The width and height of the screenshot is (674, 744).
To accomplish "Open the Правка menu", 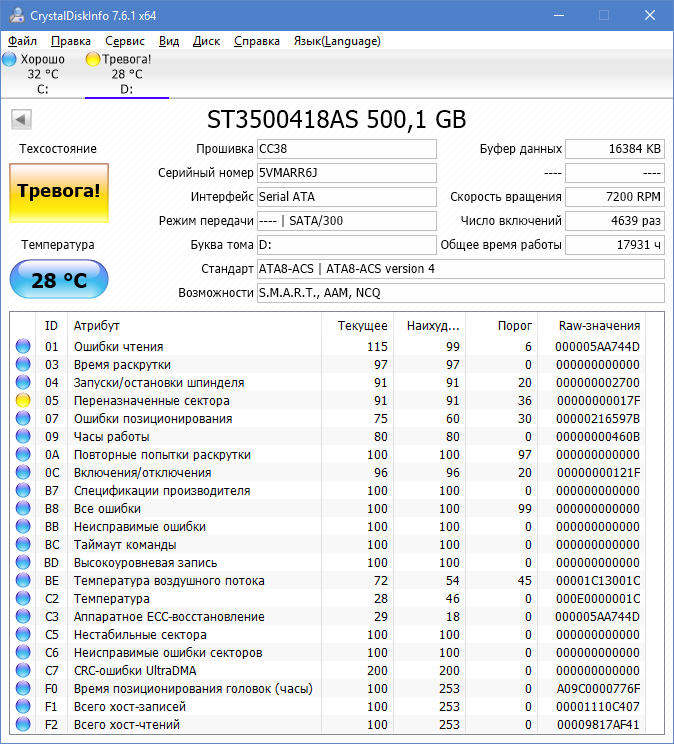I will click(x=70, y=41).
